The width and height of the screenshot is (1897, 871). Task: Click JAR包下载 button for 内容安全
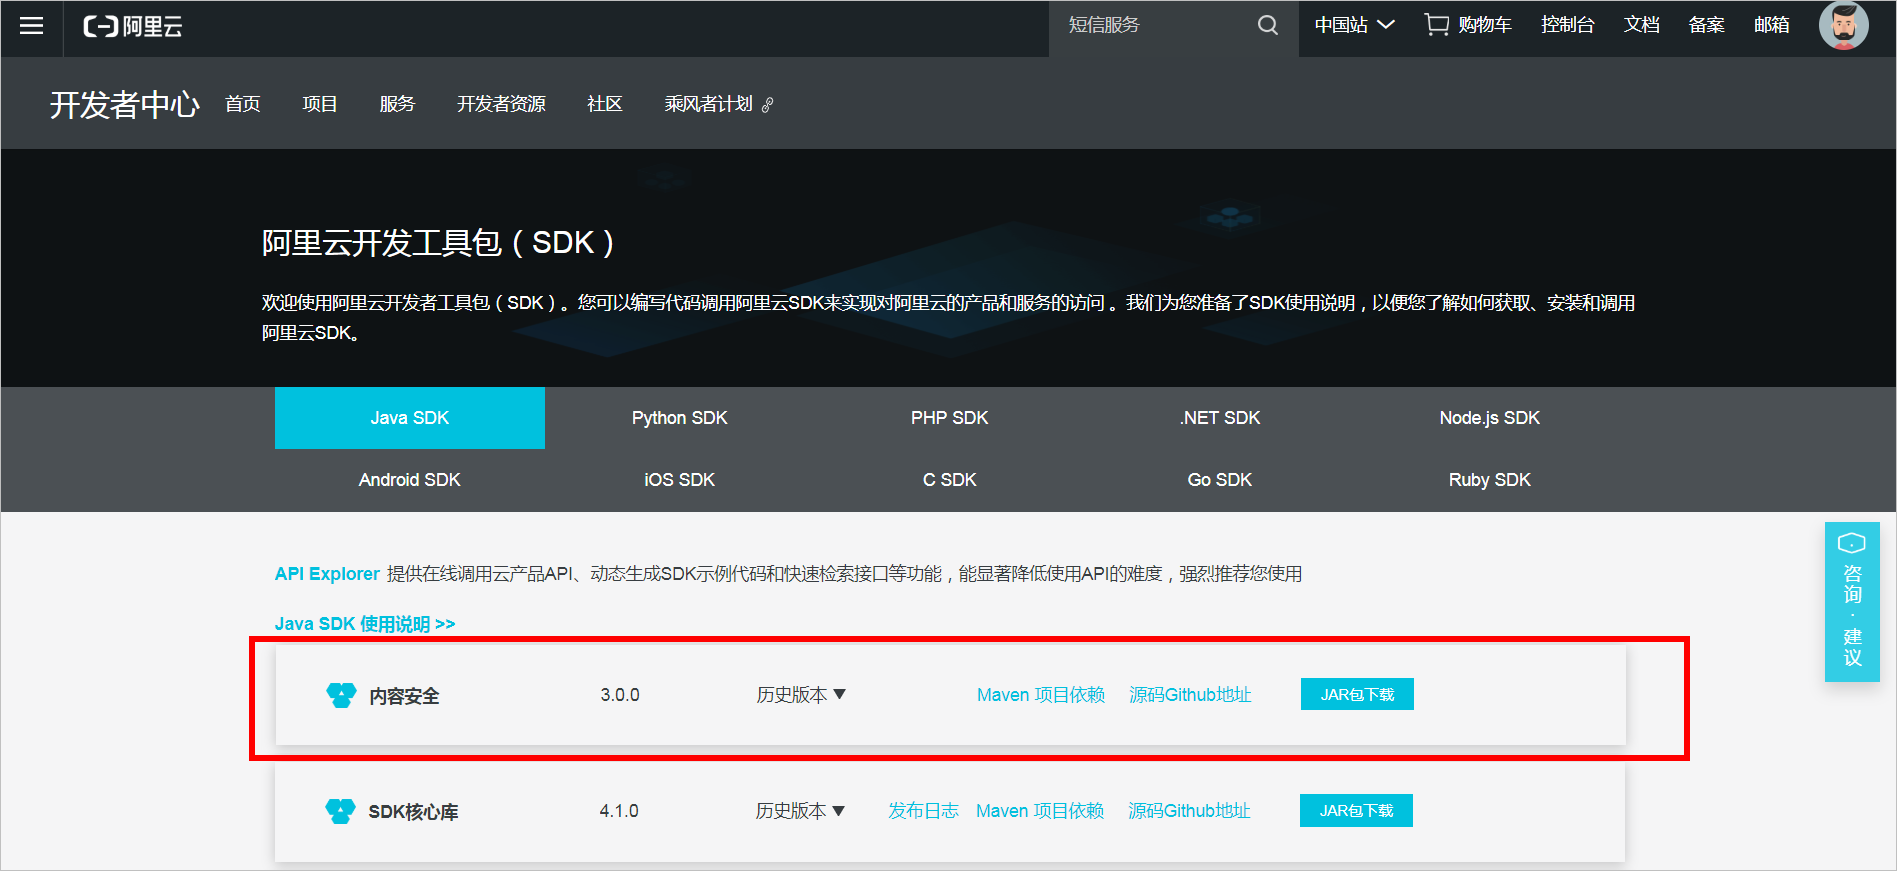pyautogui.click(x=1357, y=694)
